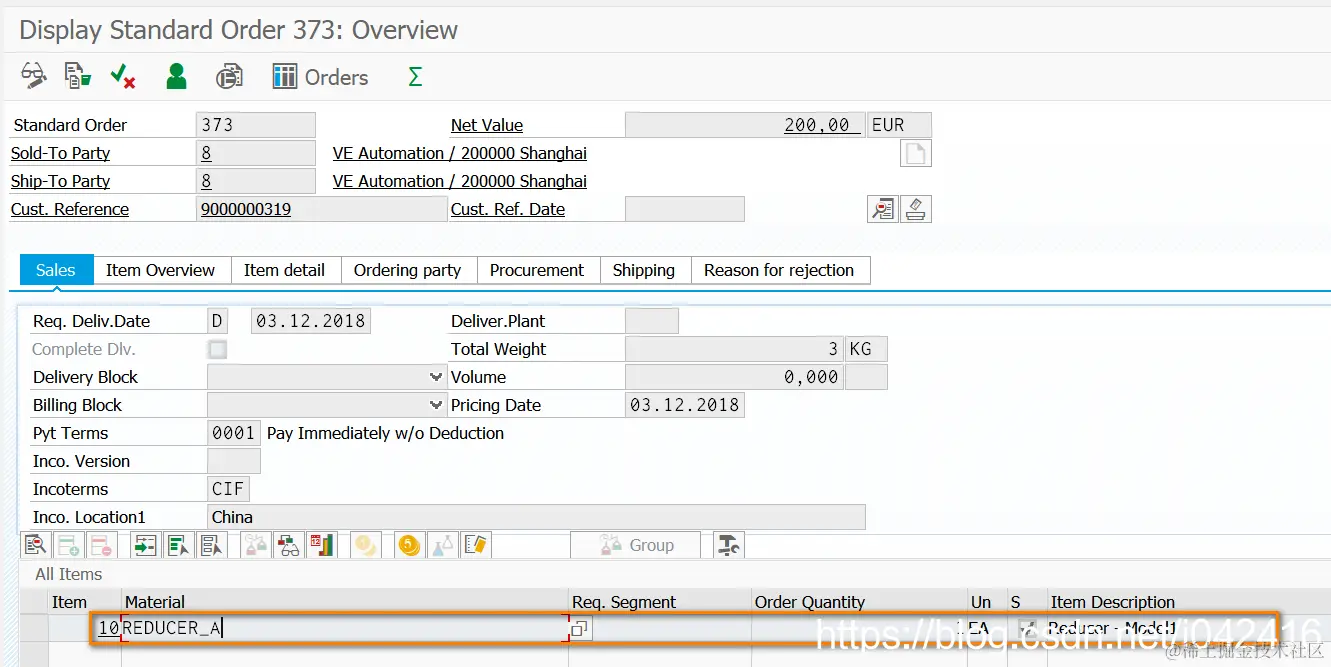This screenshot has width=1331, height=667.
Task: Click the Req. Deliv.Date field 03.12.2018
Action: click(x=310, y=321)
